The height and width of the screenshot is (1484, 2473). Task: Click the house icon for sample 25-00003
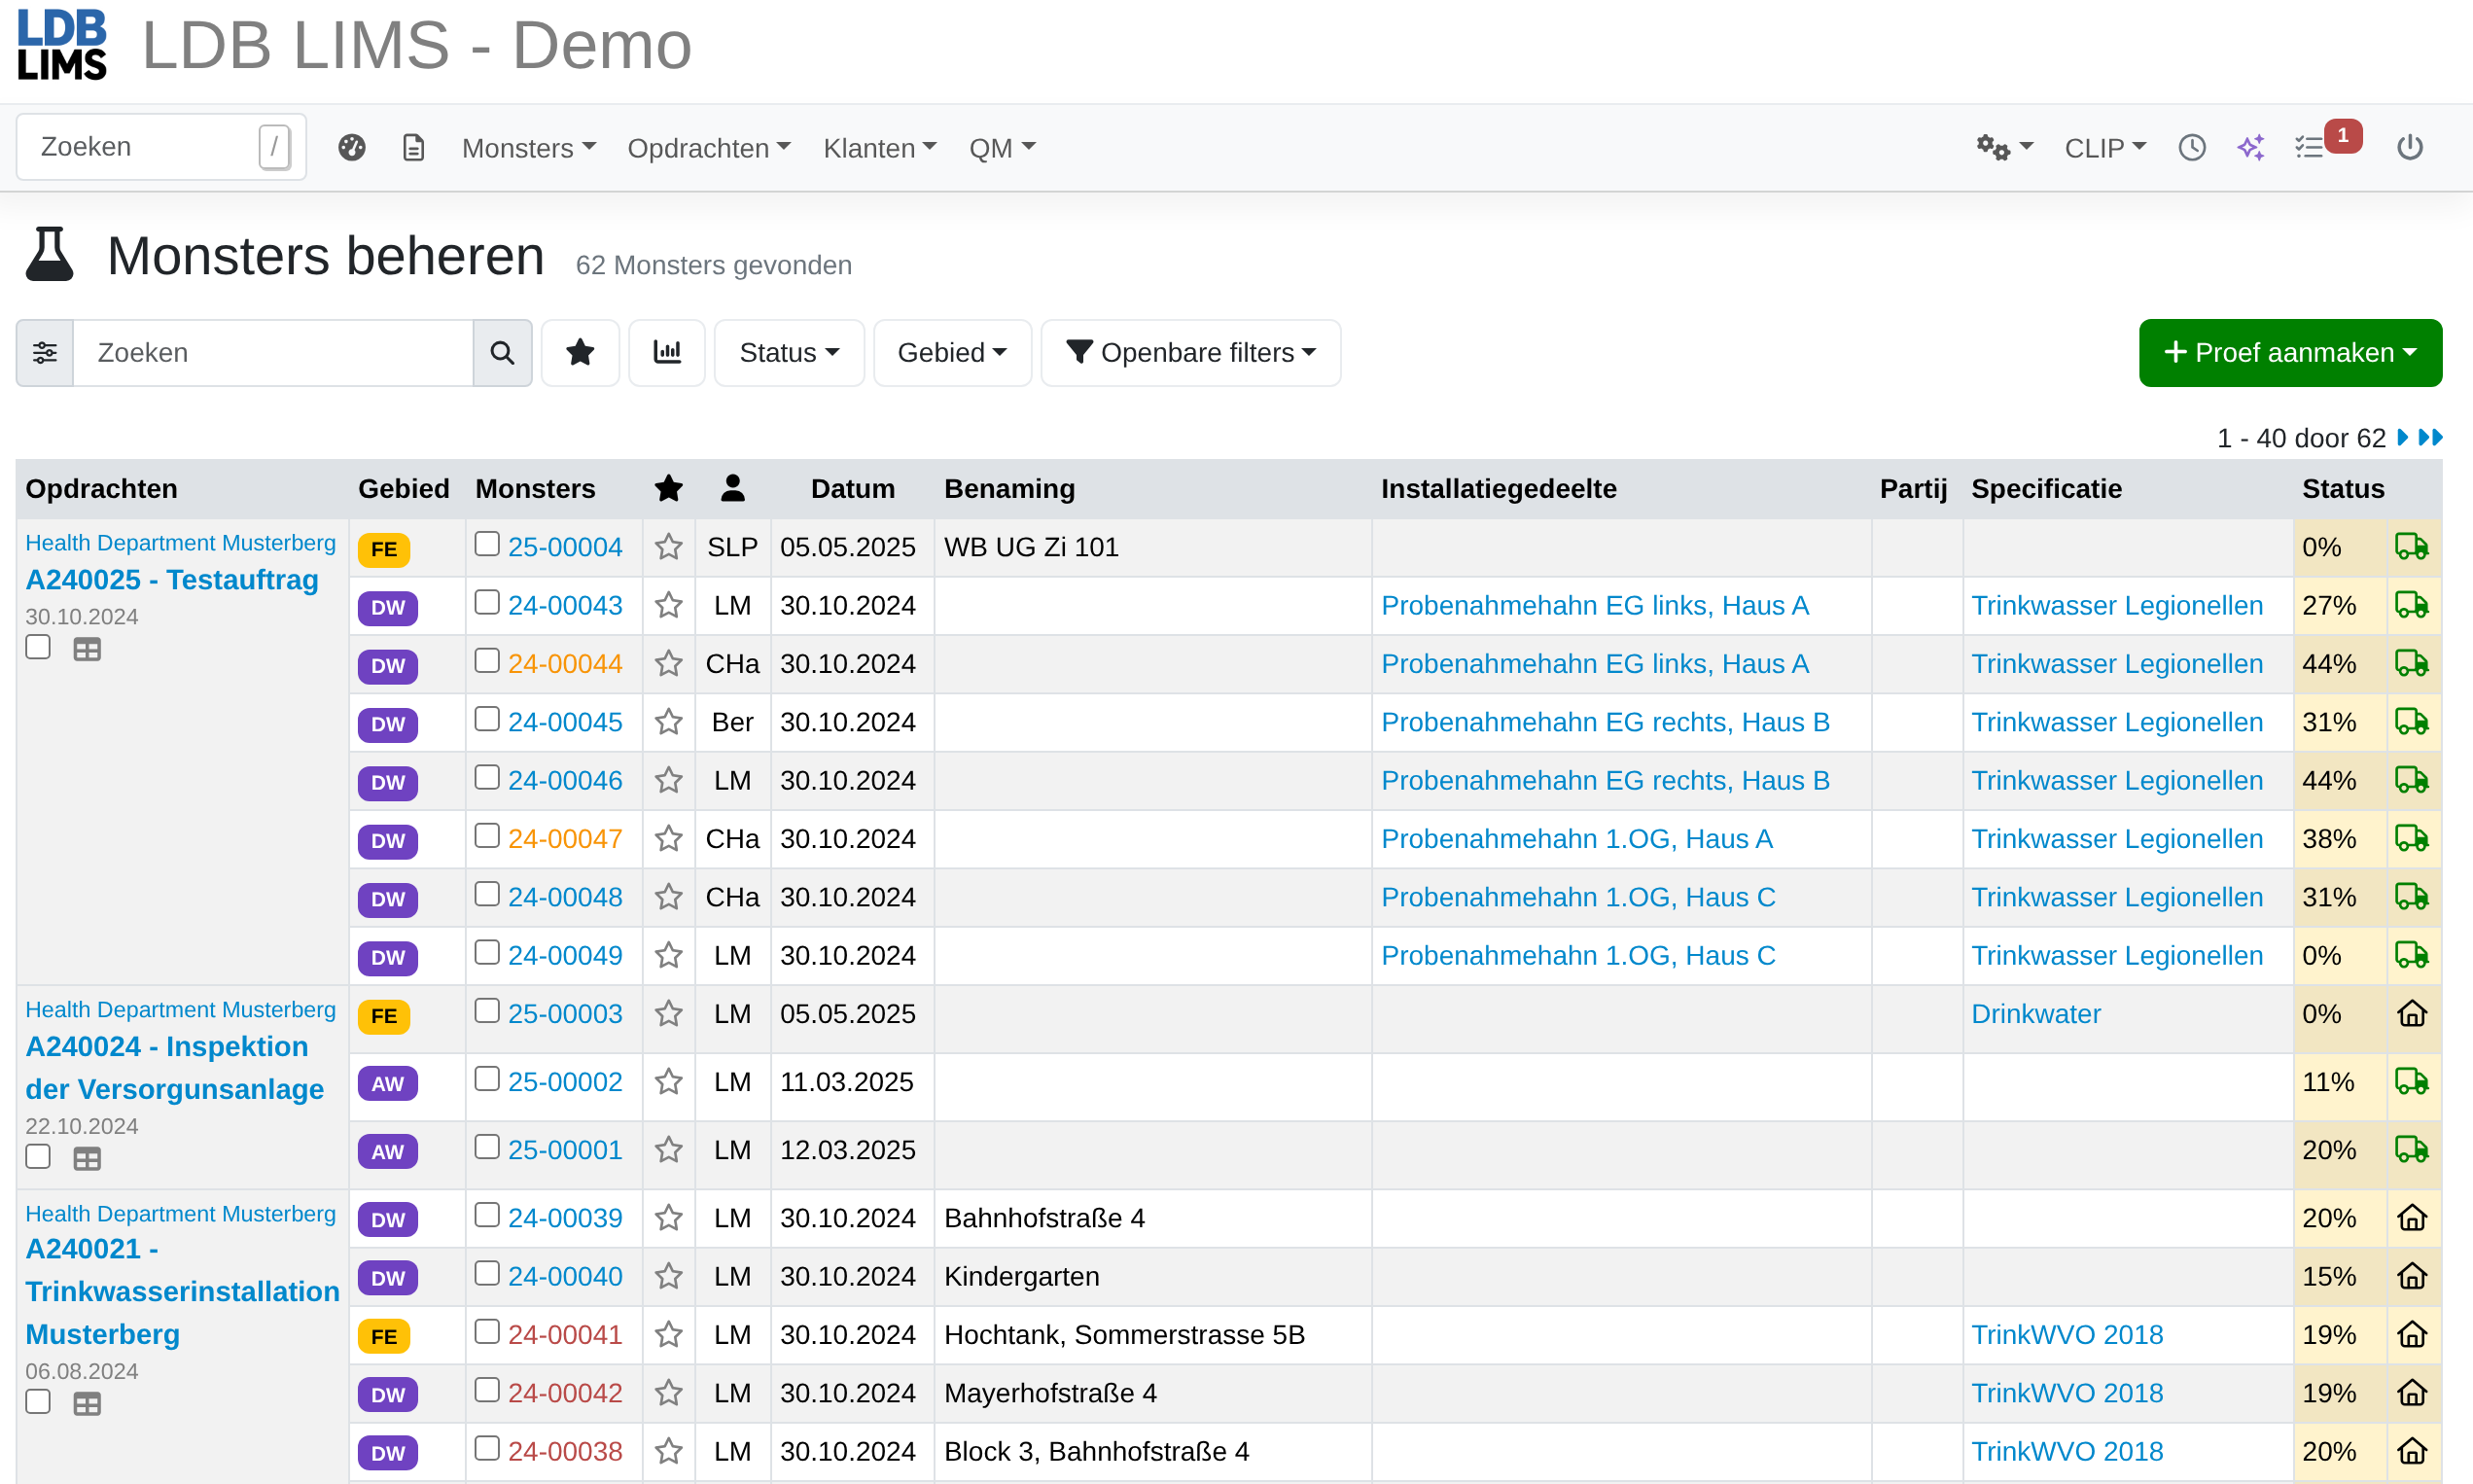click(x=2411, y=1014)
